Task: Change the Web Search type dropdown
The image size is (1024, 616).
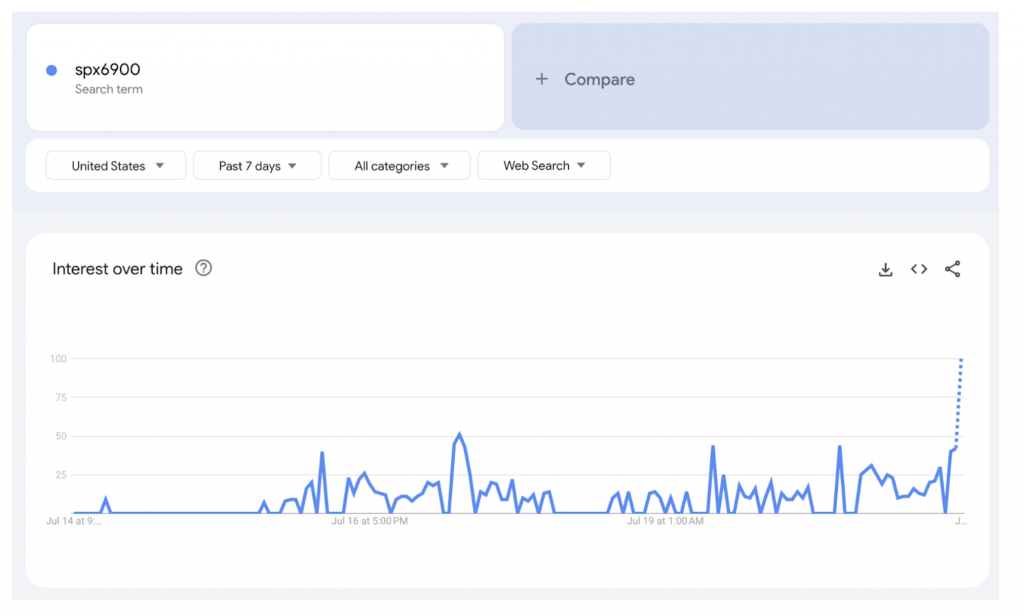Action: [544, 166]
